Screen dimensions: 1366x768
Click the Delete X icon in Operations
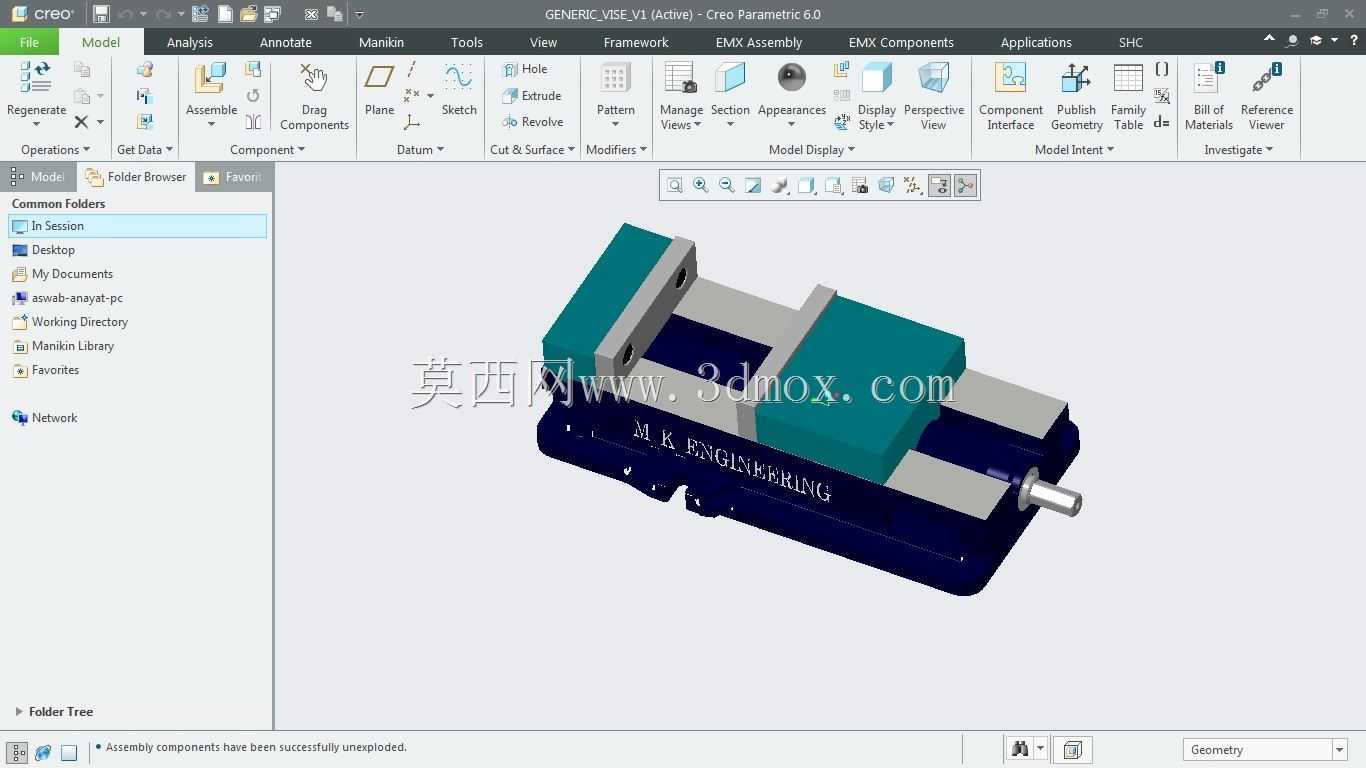click(x=81, y=122)
